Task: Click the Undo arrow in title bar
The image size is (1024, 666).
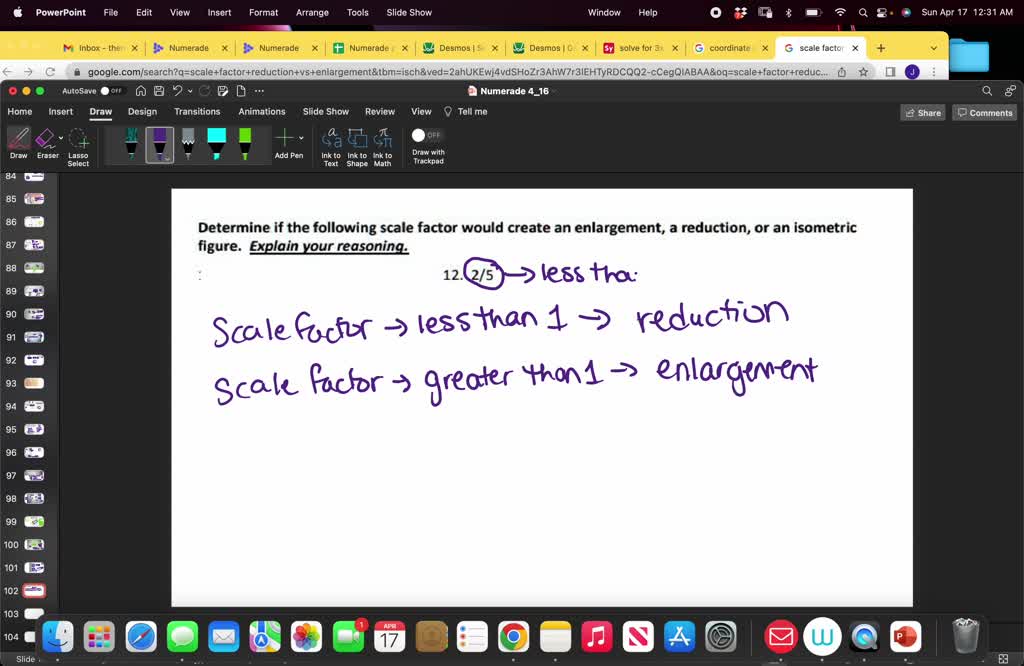Action: [x=177, y=91]
